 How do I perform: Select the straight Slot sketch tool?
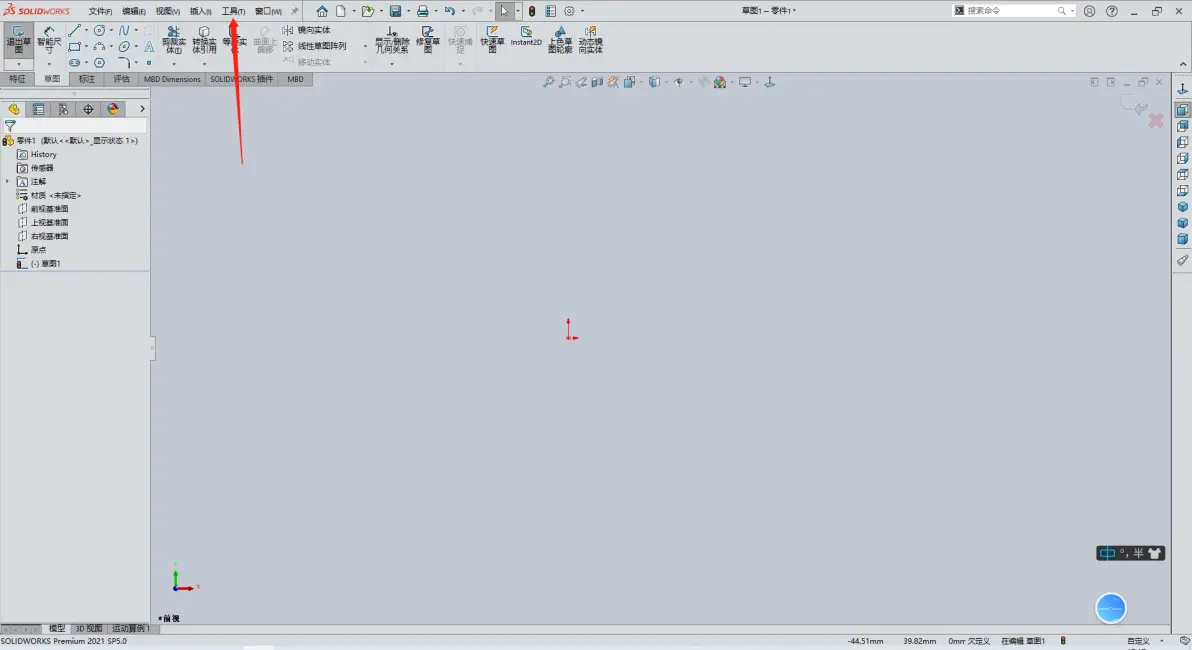pyautogui.click(x=74, y=62)
